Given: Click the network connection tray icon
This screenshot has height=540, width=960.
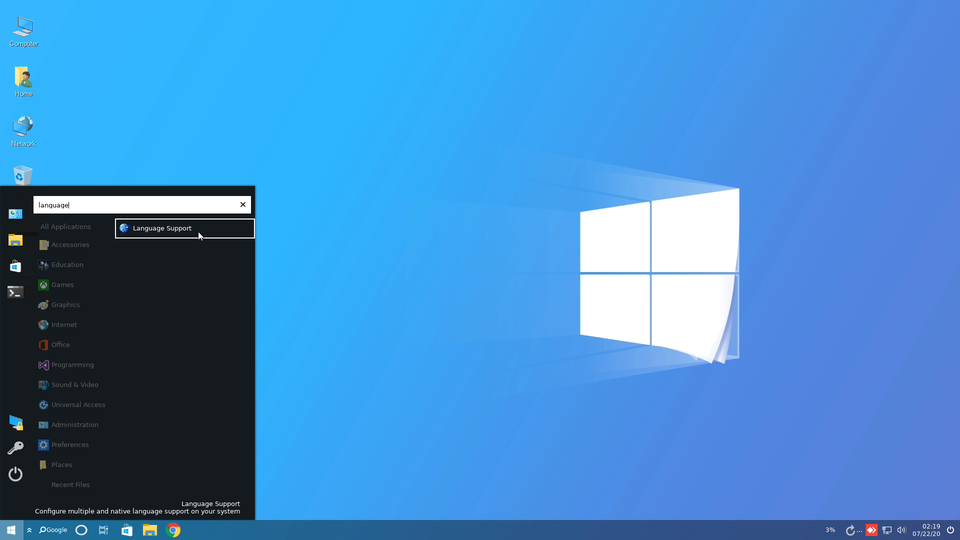Looking at the screenshot, I should coord(887,530).
